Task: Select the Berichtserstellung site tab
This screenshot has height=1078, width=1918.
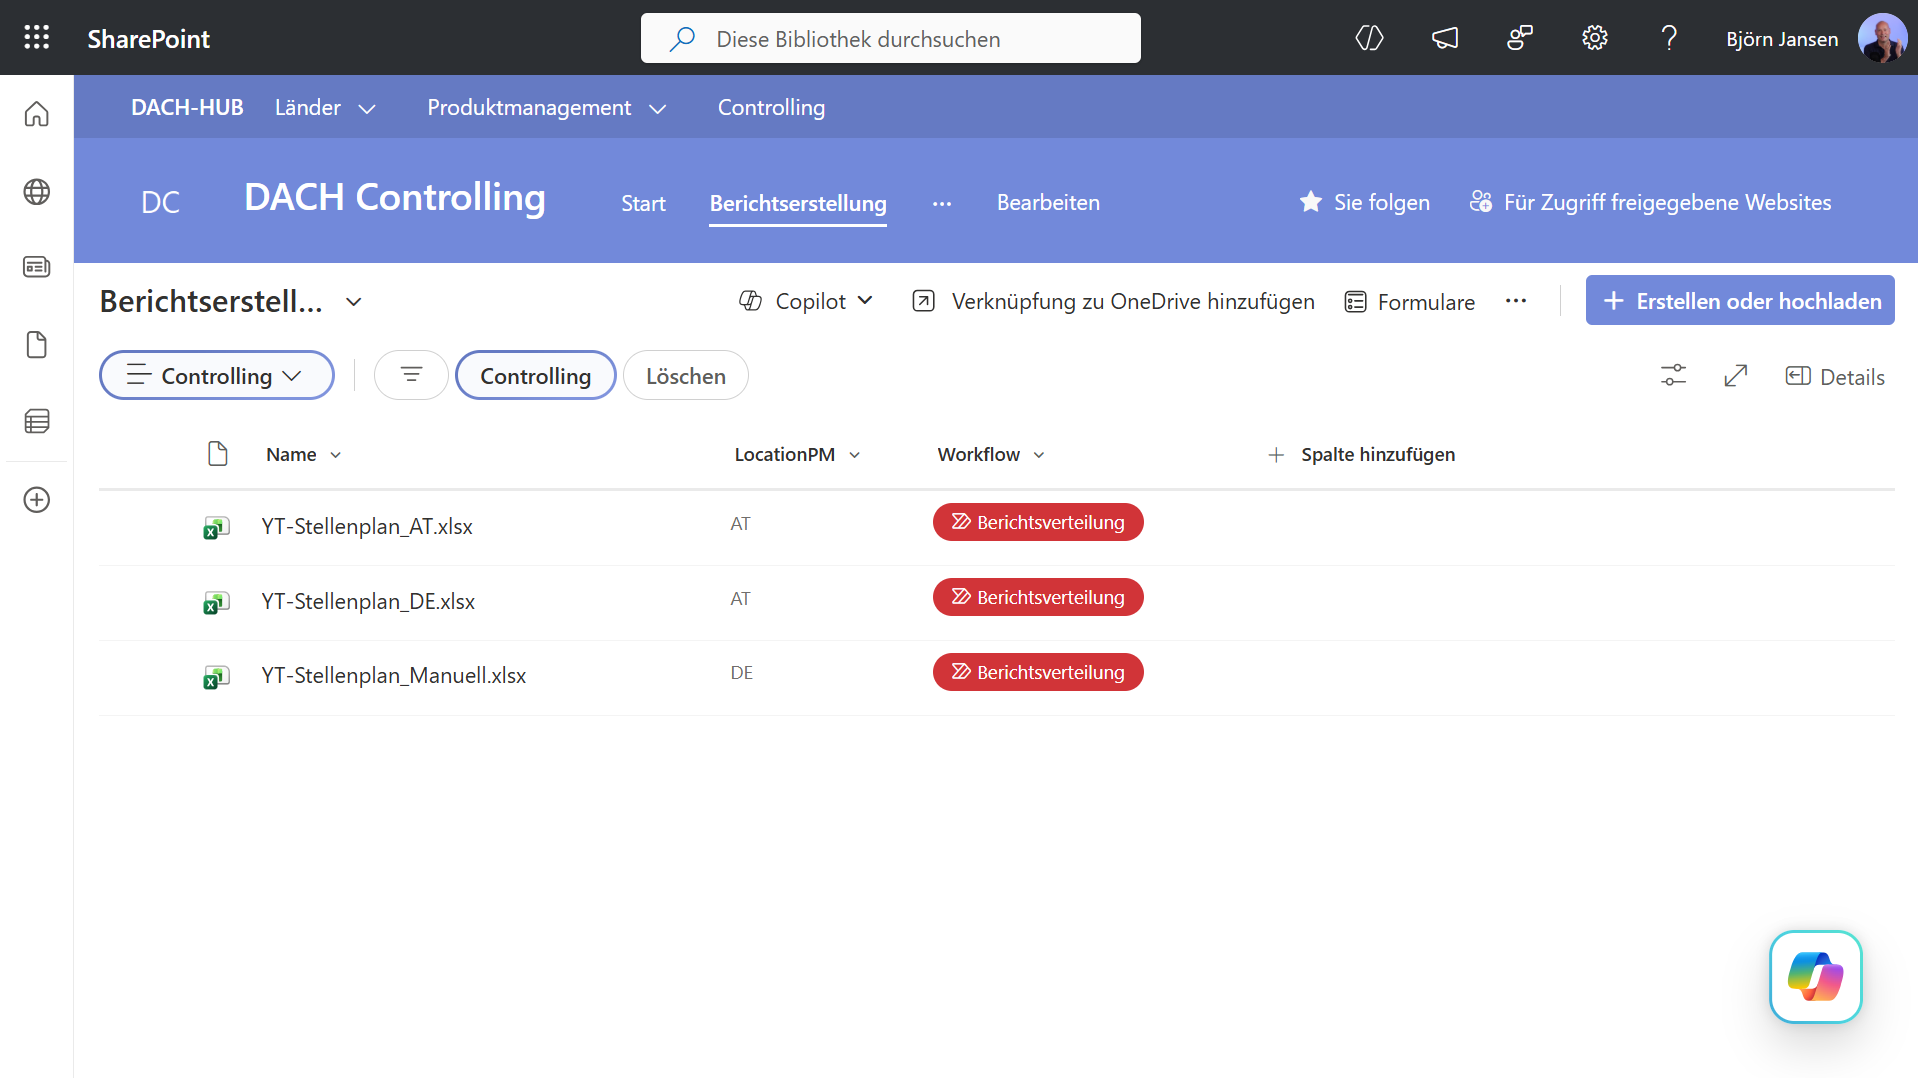Action: pos(798,203)
